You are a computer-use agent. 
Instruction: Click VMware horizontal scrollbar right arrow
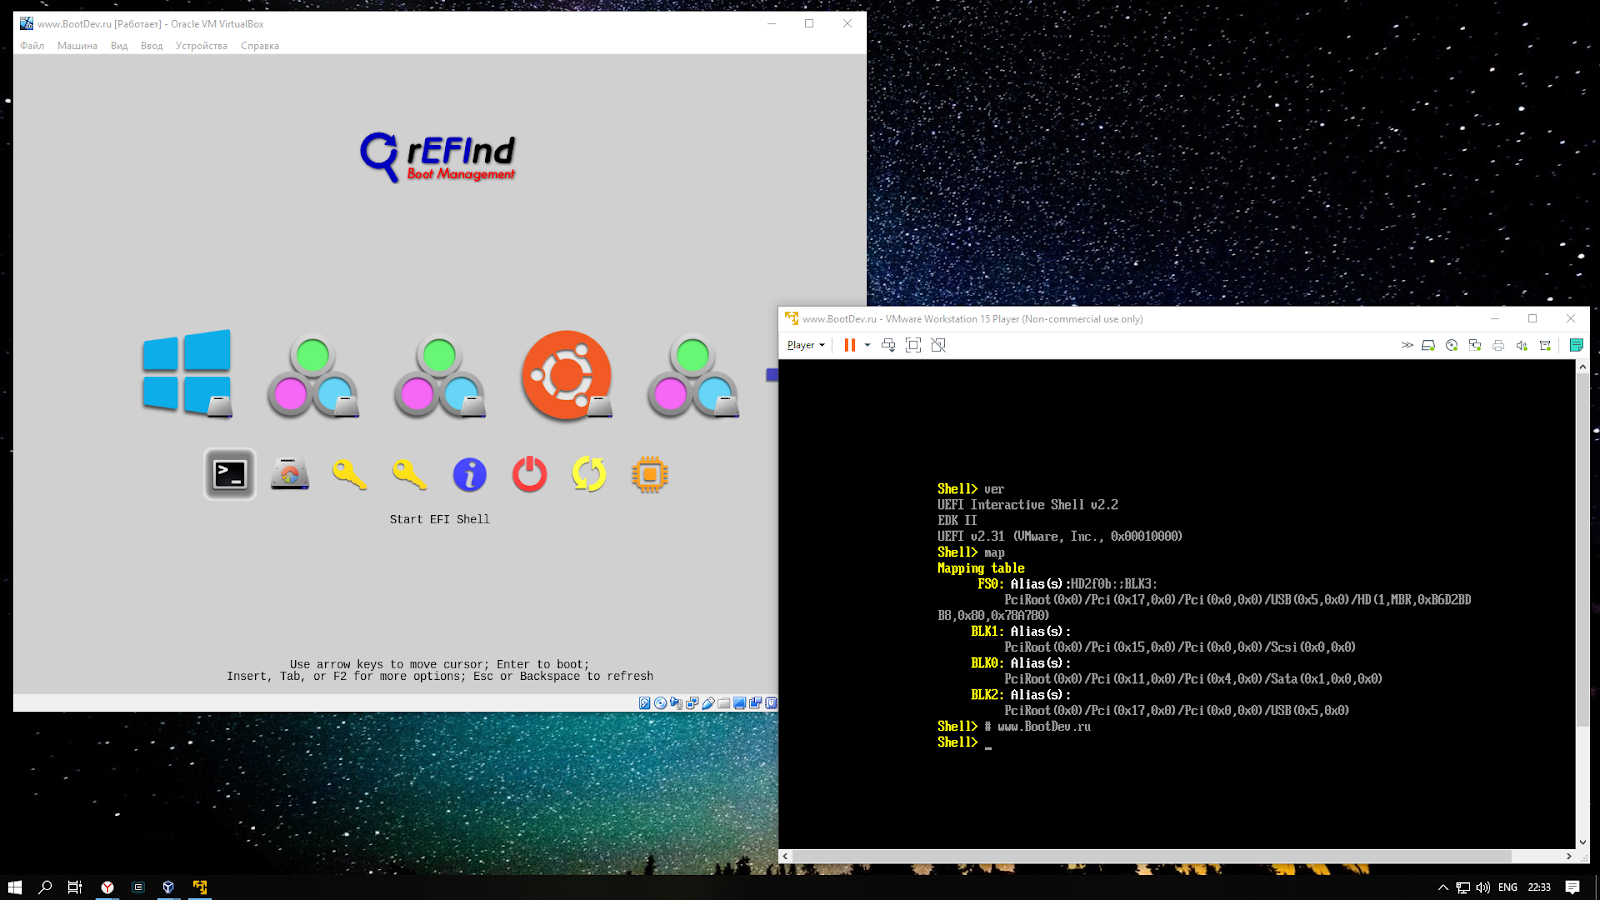[x=1569, y=856]
